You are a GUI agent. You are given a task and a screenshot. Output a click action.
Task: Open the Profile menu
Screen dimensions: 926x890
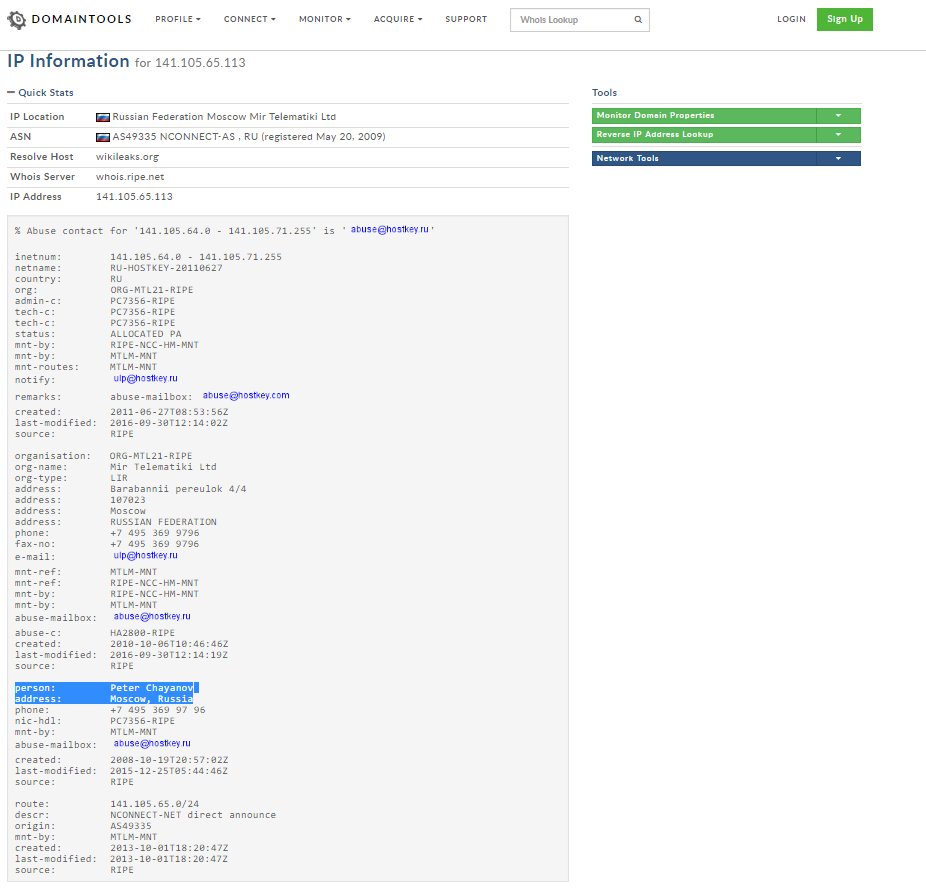pos(178,19)
